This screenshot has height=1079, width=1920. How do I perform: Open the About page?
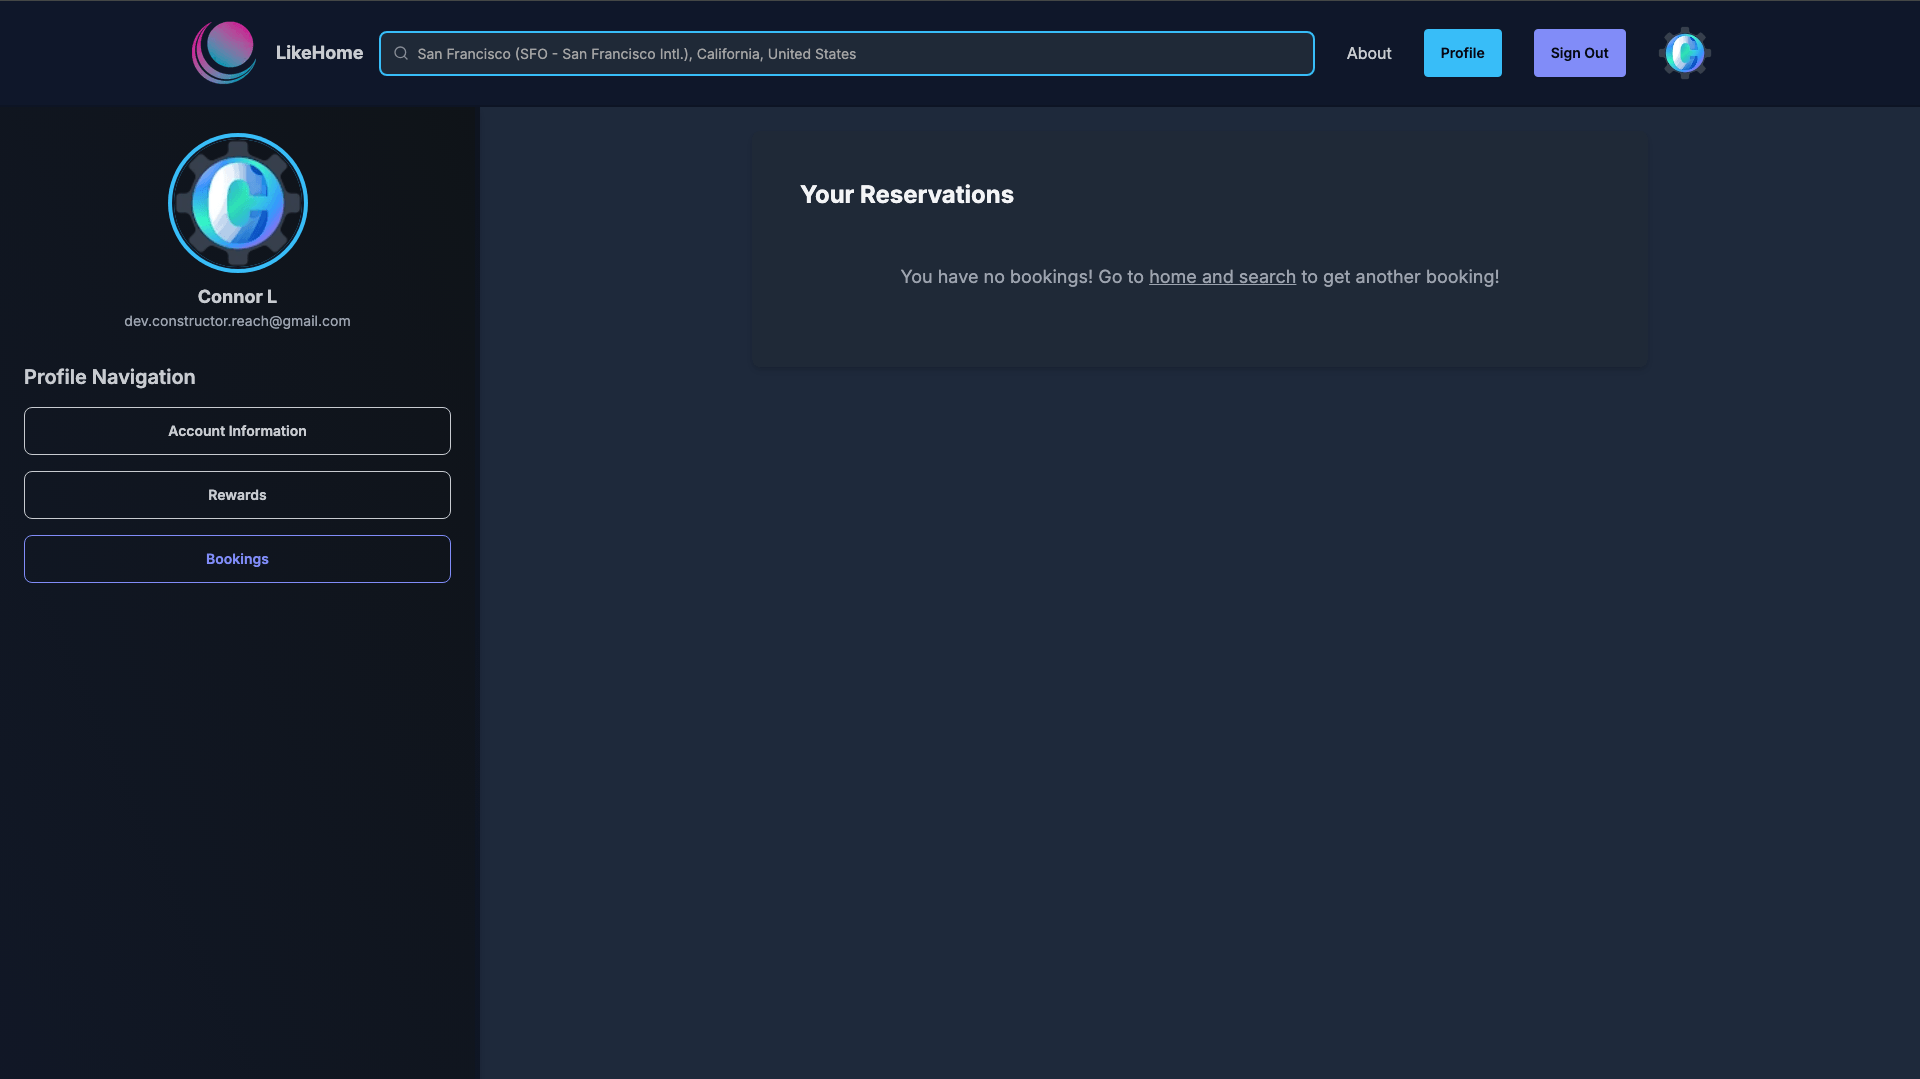click(1368, 53)
